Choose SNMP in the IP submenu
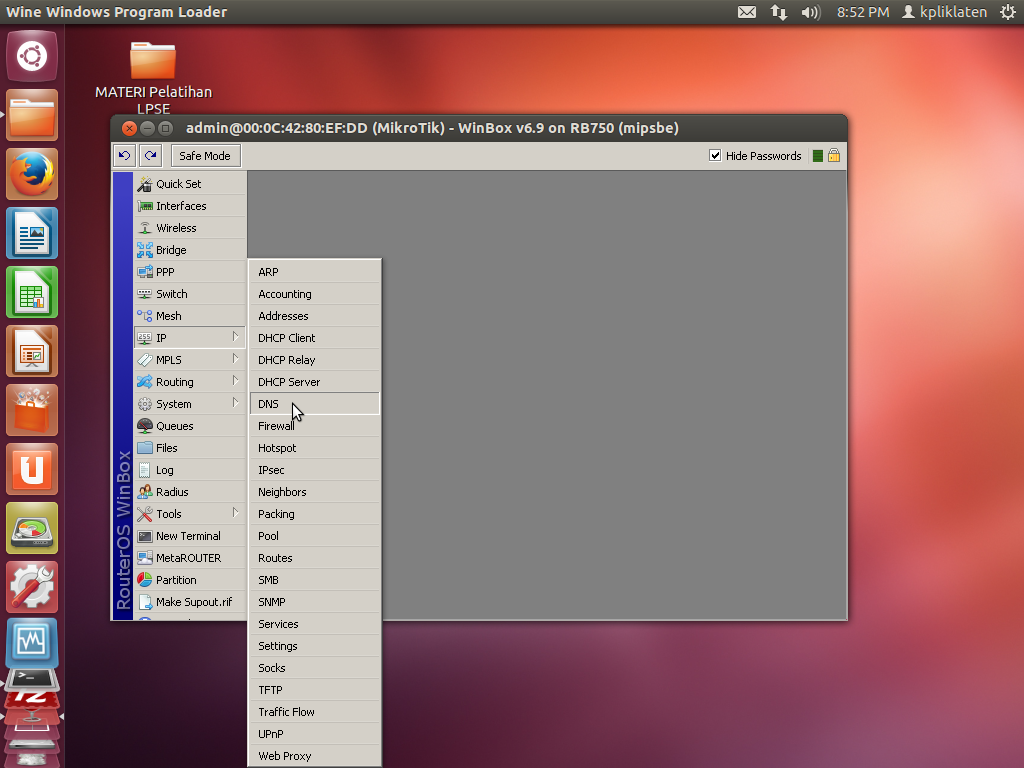 point(314,602)
